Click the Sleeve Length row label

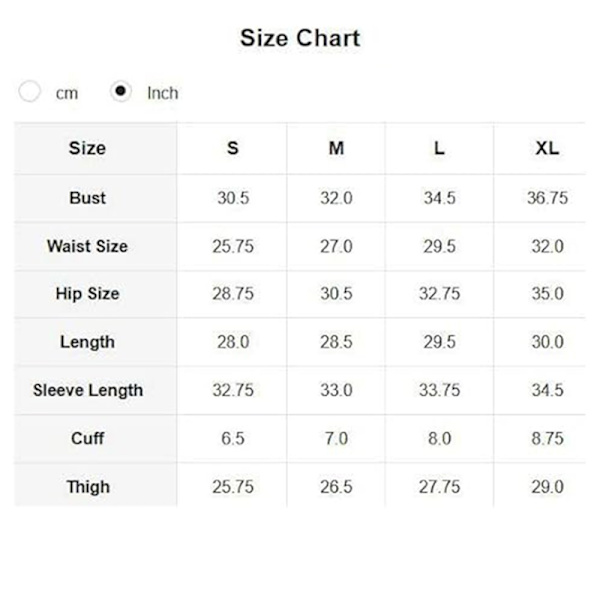tap(87, 390)
